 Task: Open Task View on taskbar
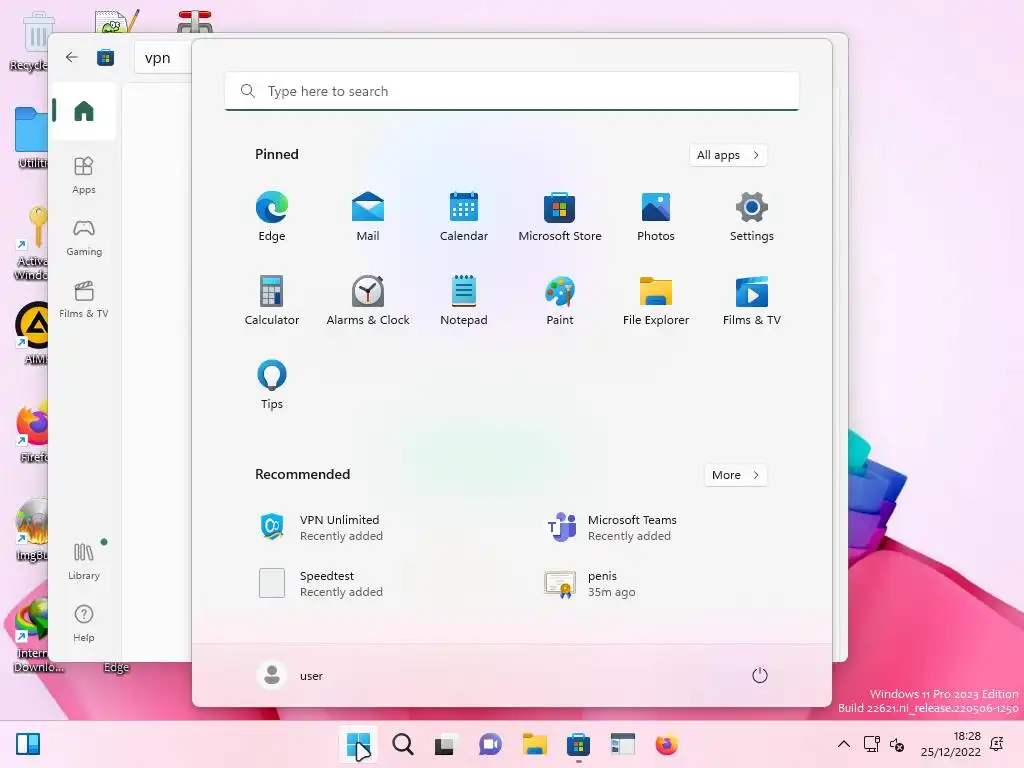click(x=446, y=744)
